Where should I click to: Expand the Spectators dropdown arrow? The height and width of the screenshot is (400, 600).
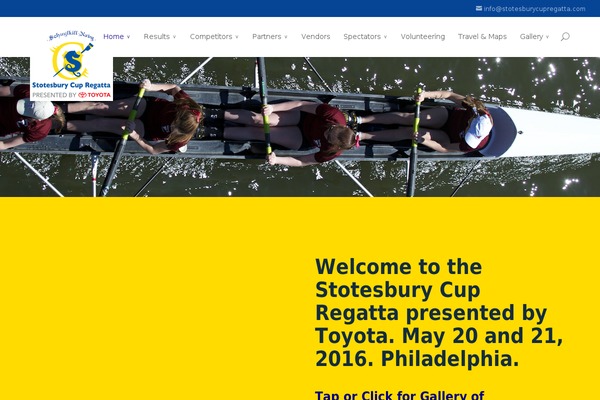tap(385, 37)
